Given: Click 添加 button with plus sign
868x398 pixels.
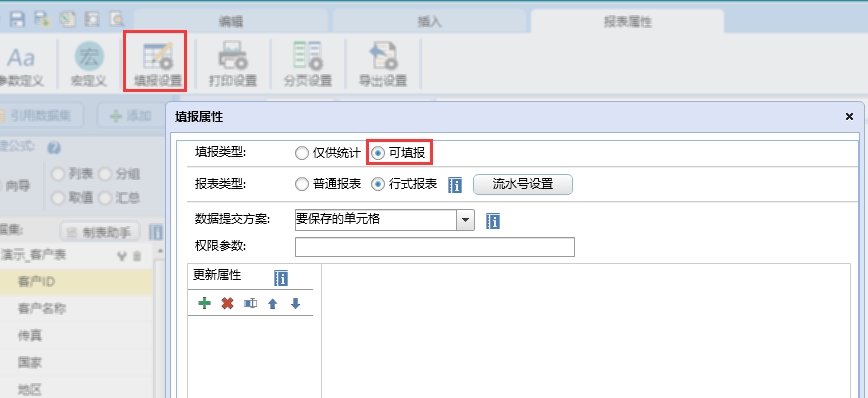Looking at the screenshot, I should 131,116.
